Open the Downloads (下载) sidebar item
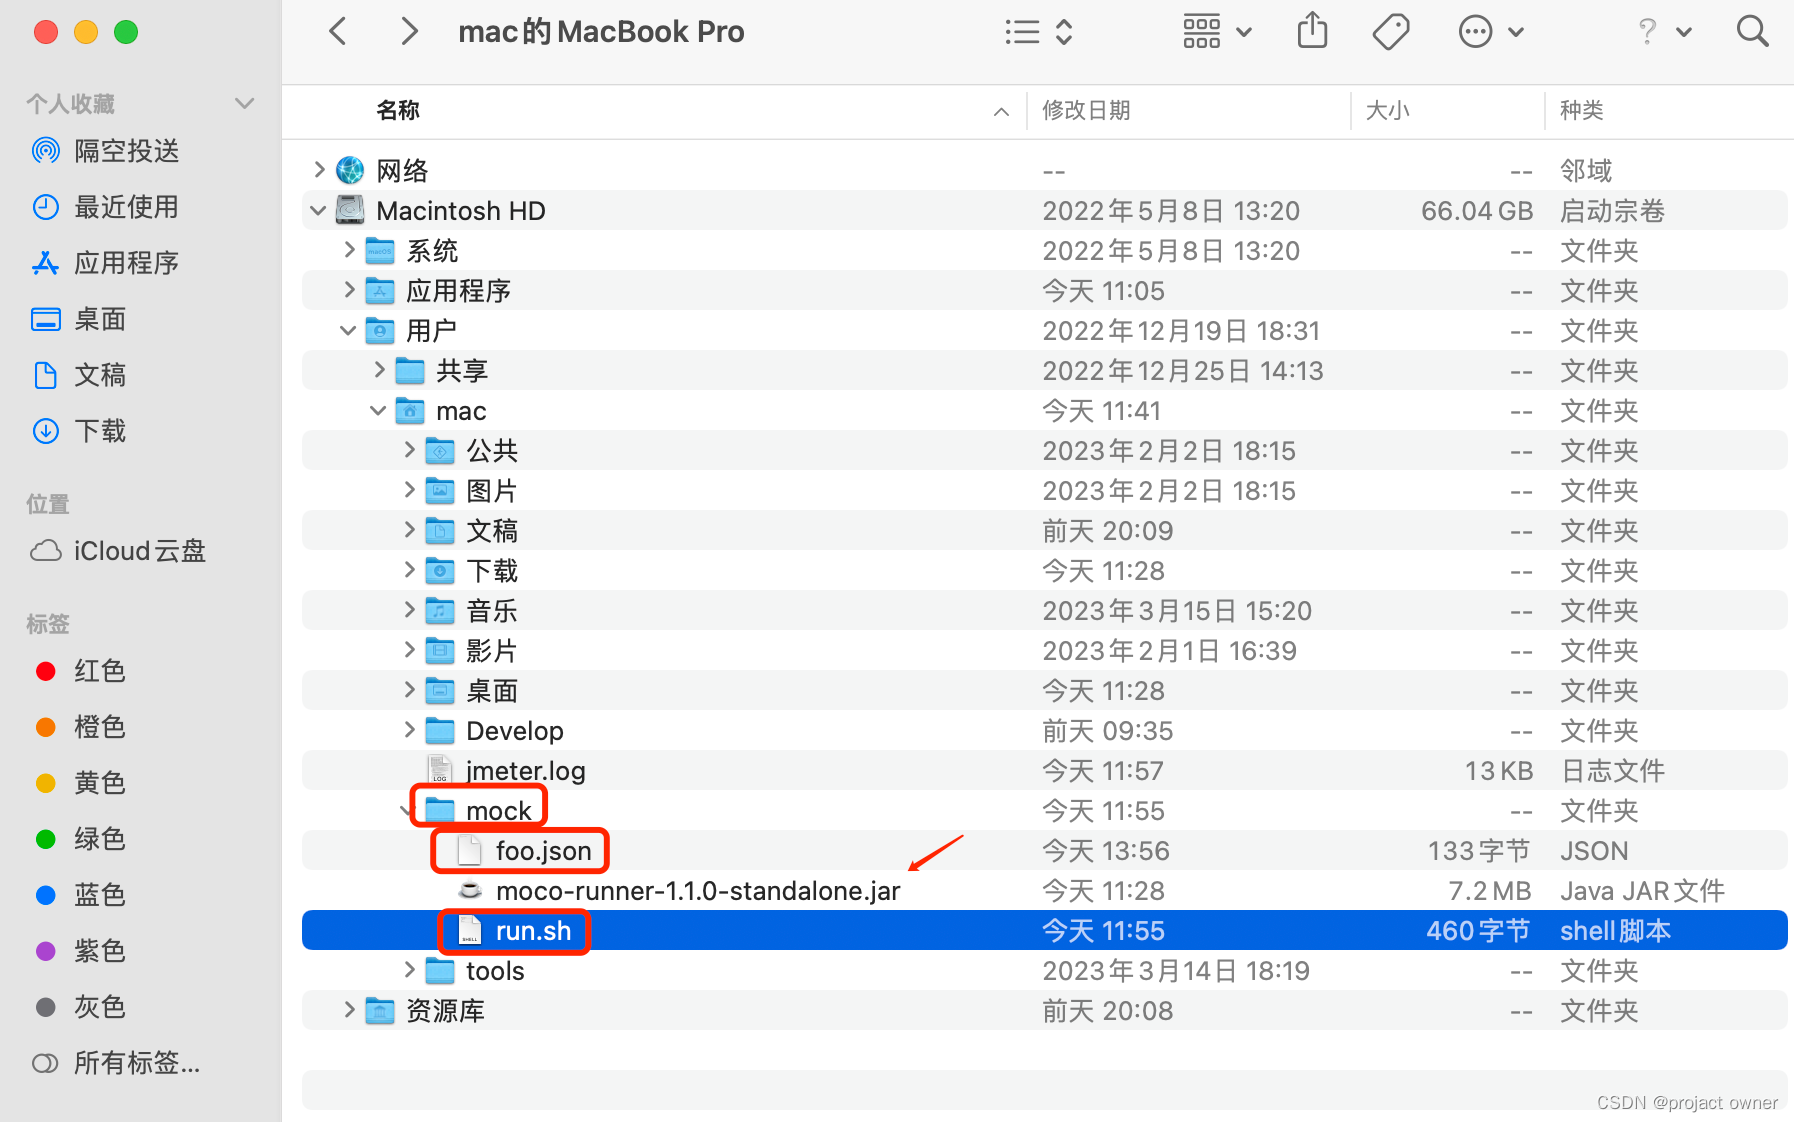Image resolution: width=1794 pixels, height=1122 pixels. (x=100, y=431)
